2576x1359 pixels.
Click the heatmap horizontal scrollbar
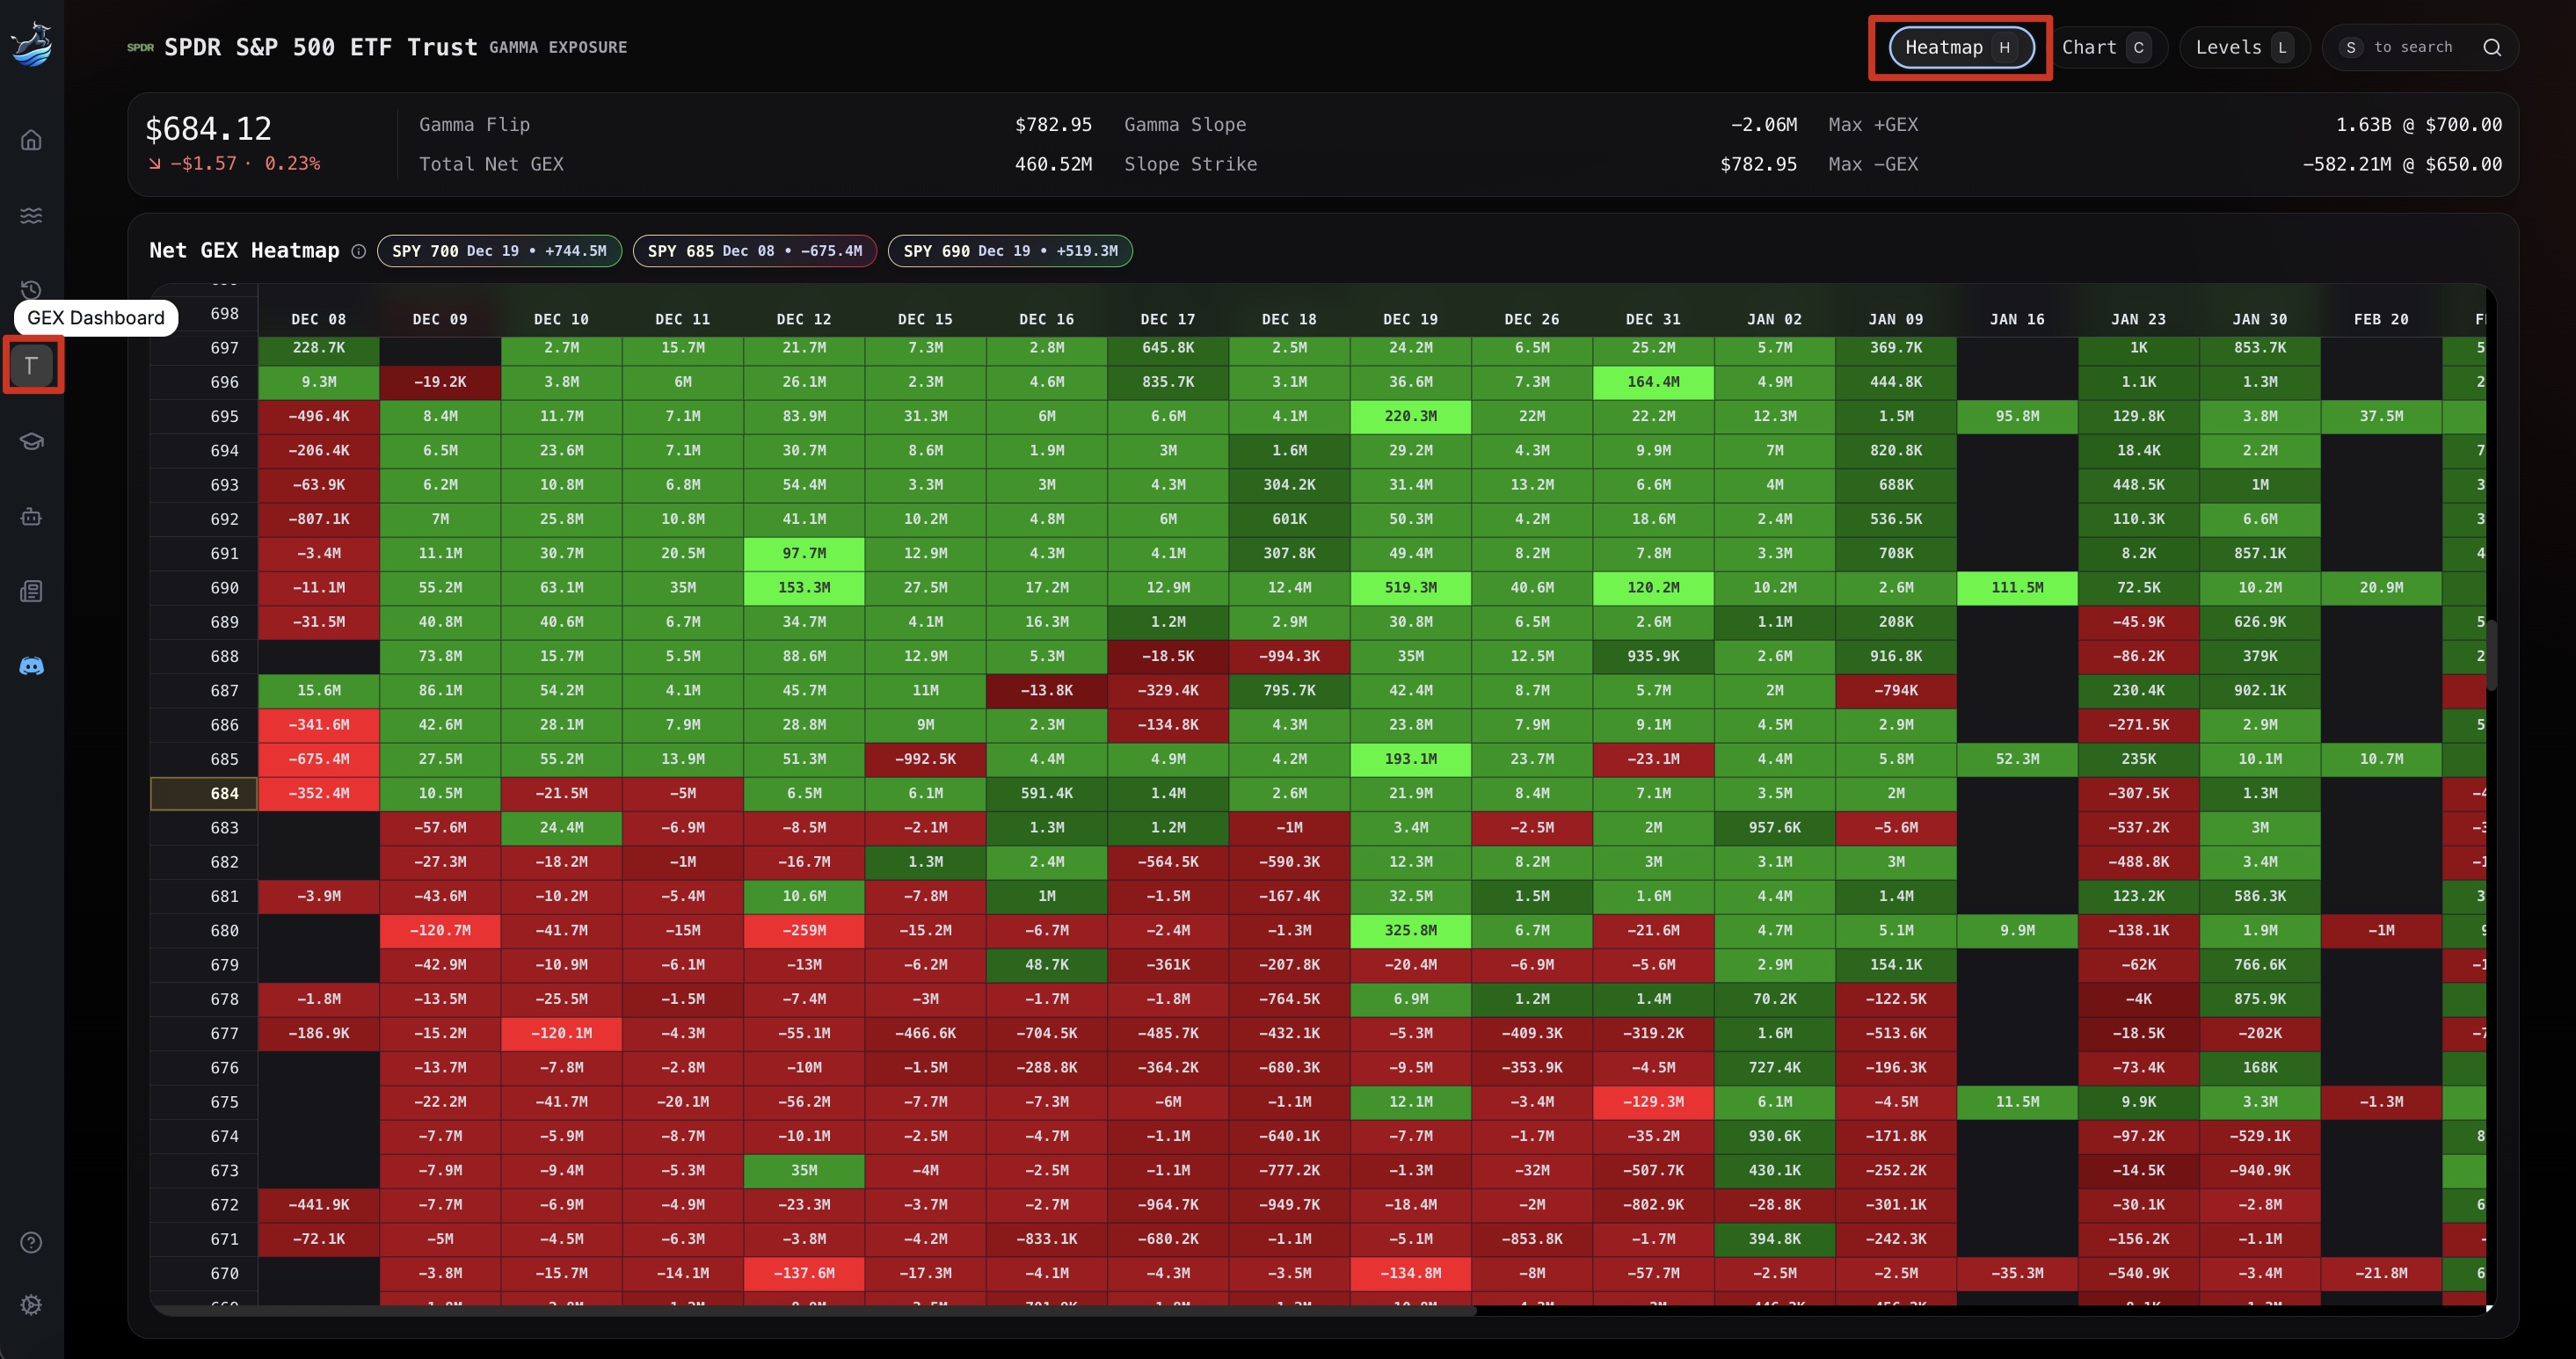click(x=815, y=1310)
